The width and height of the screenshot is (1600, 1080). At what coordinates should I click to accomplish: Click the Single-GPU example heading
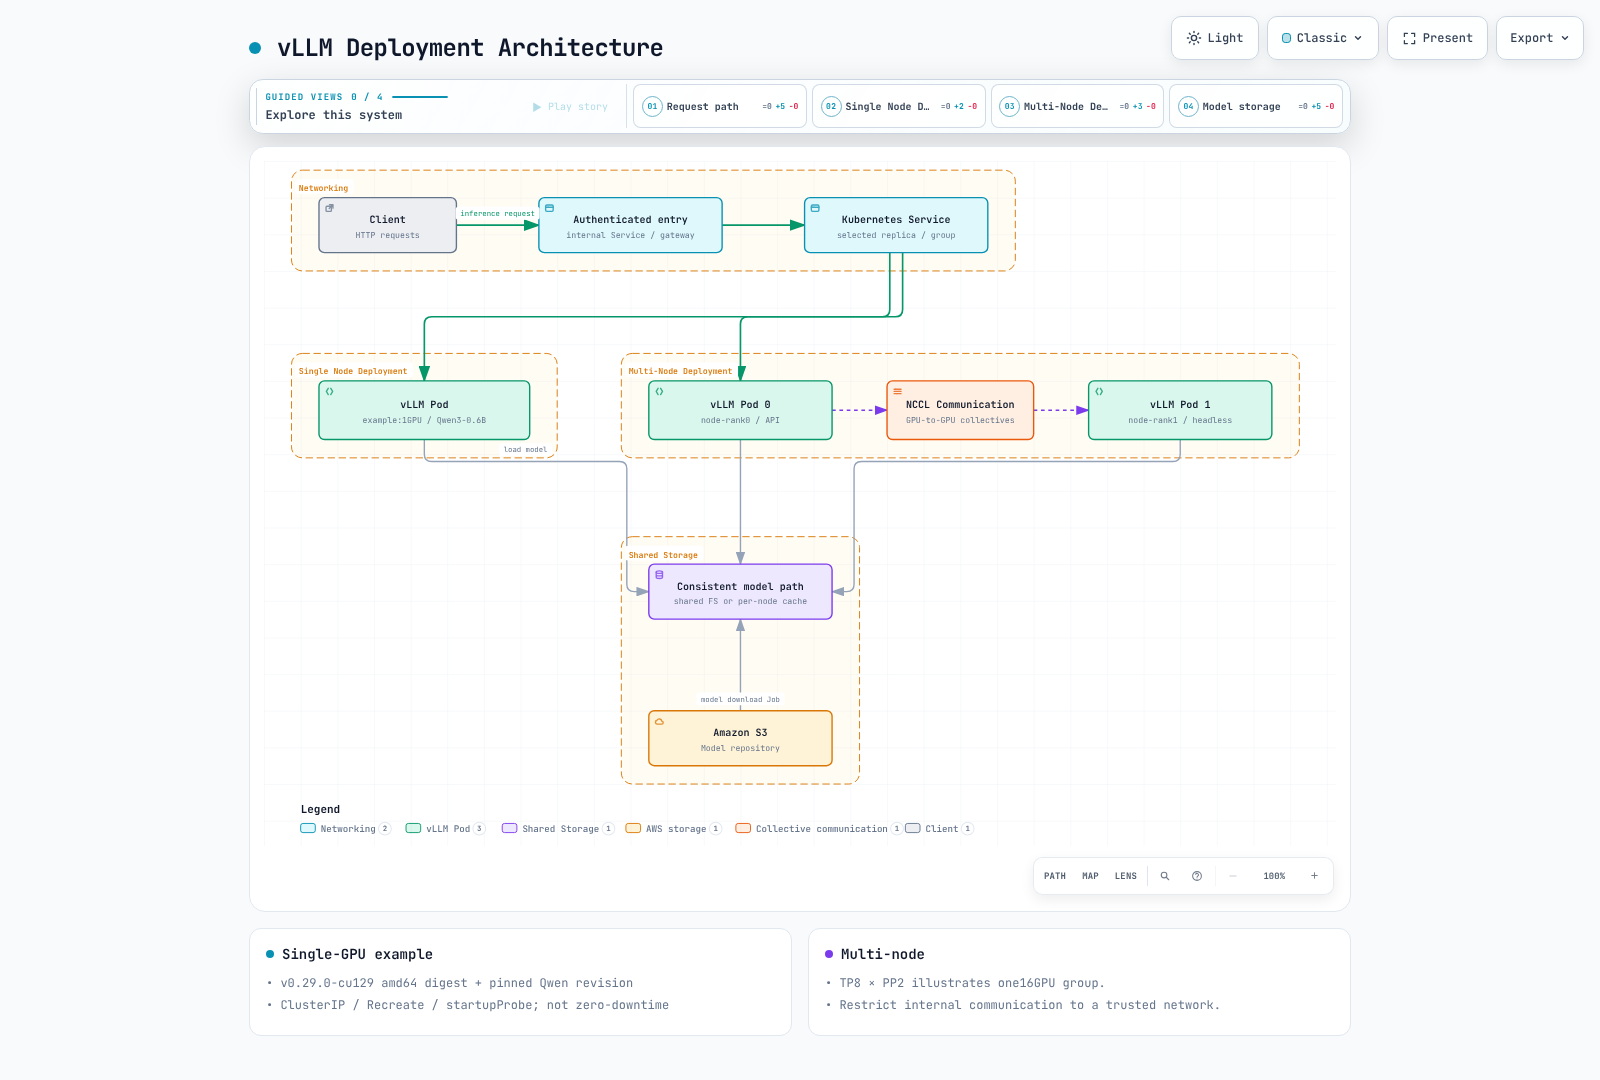coord(357,954)
